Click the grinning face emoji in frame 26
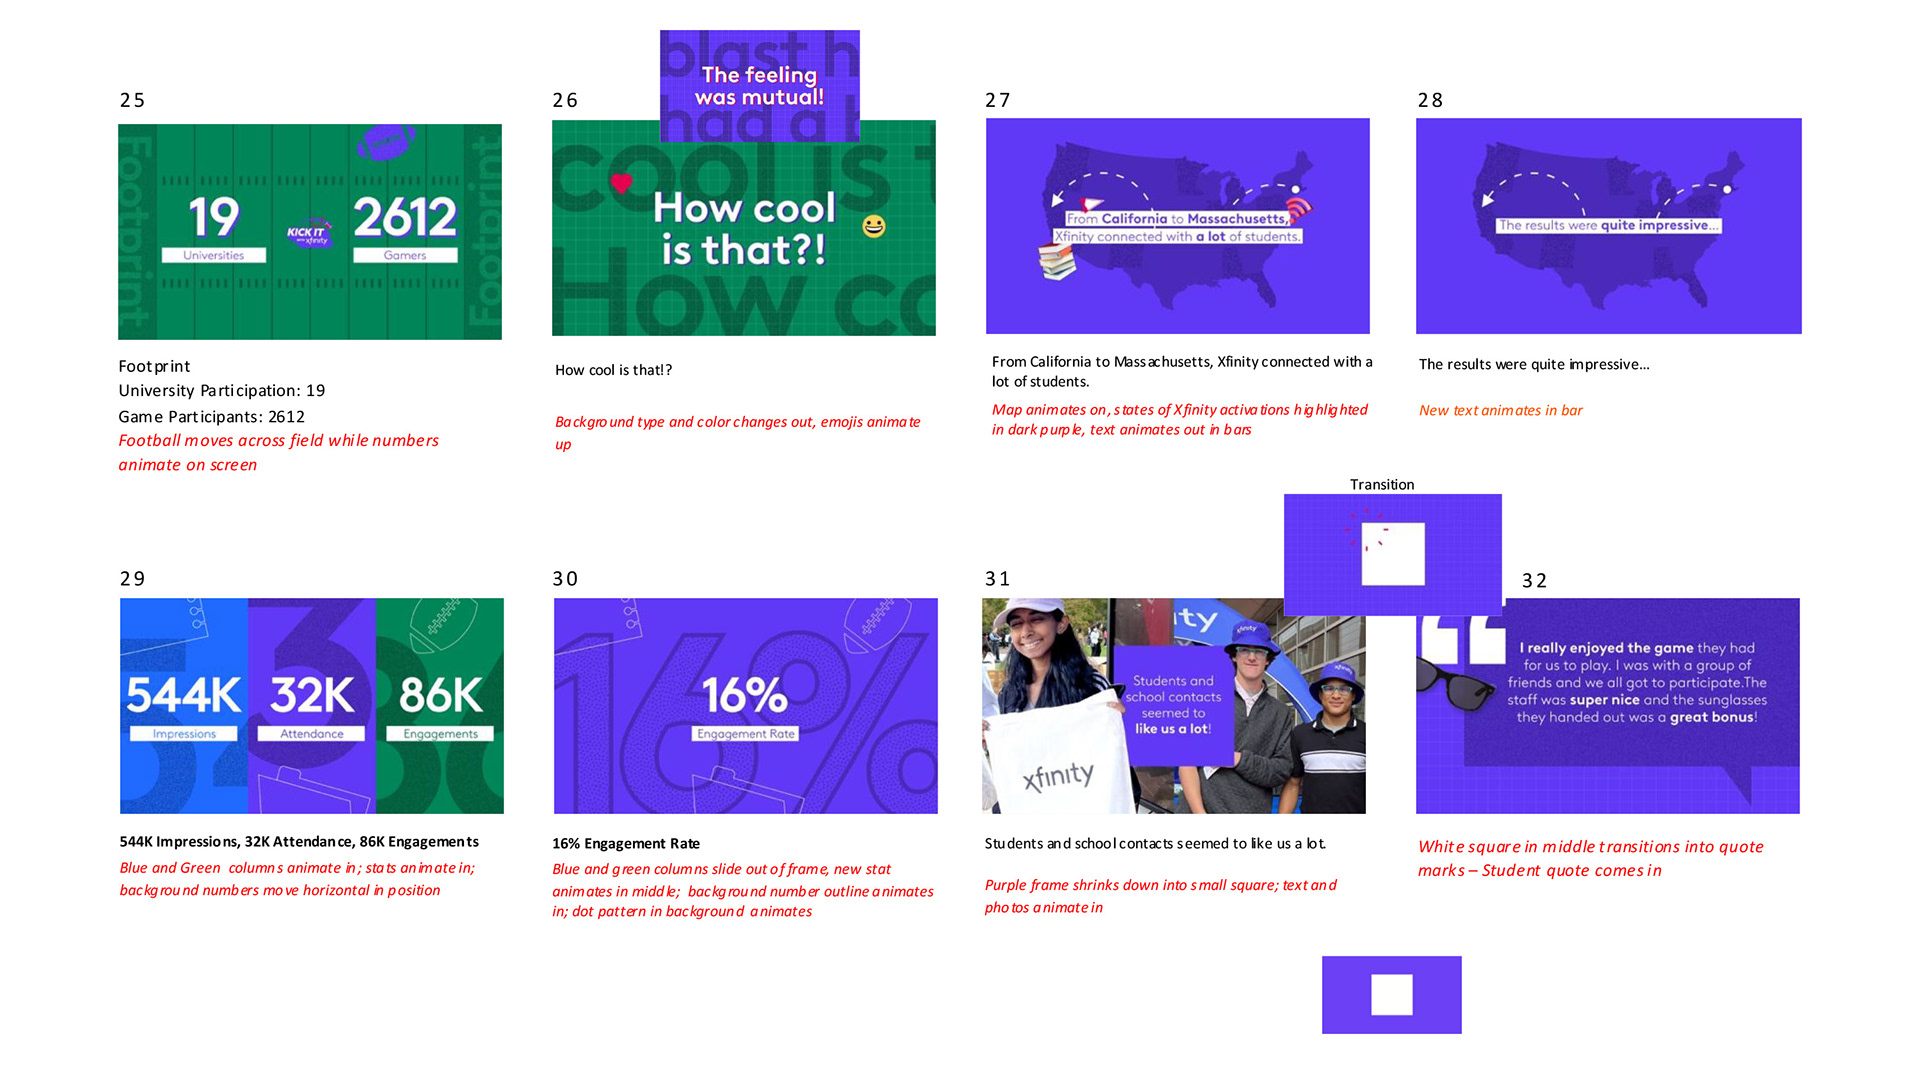The height and width of the screenshot is (1080, 1920). pos(874,226)
